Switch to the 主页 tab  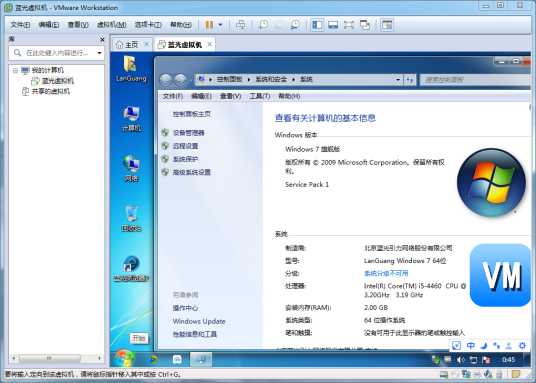(x=131, y=44)
